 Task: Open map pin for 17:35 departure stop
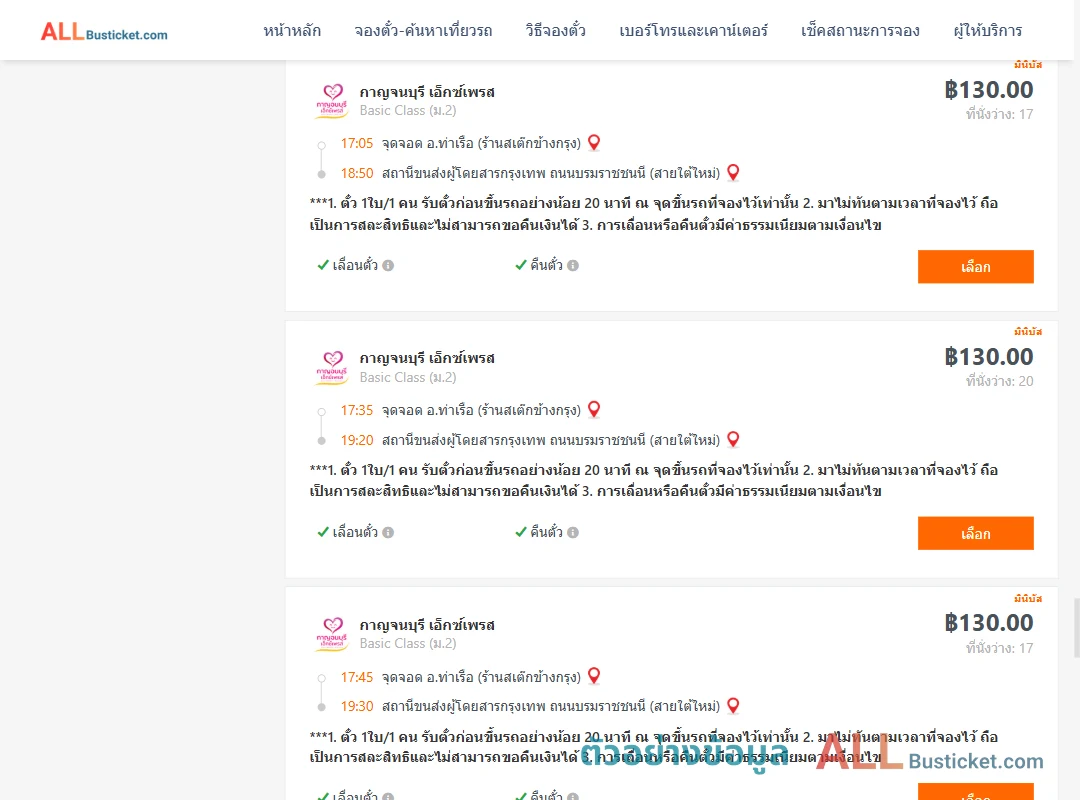tap(594, 409)
